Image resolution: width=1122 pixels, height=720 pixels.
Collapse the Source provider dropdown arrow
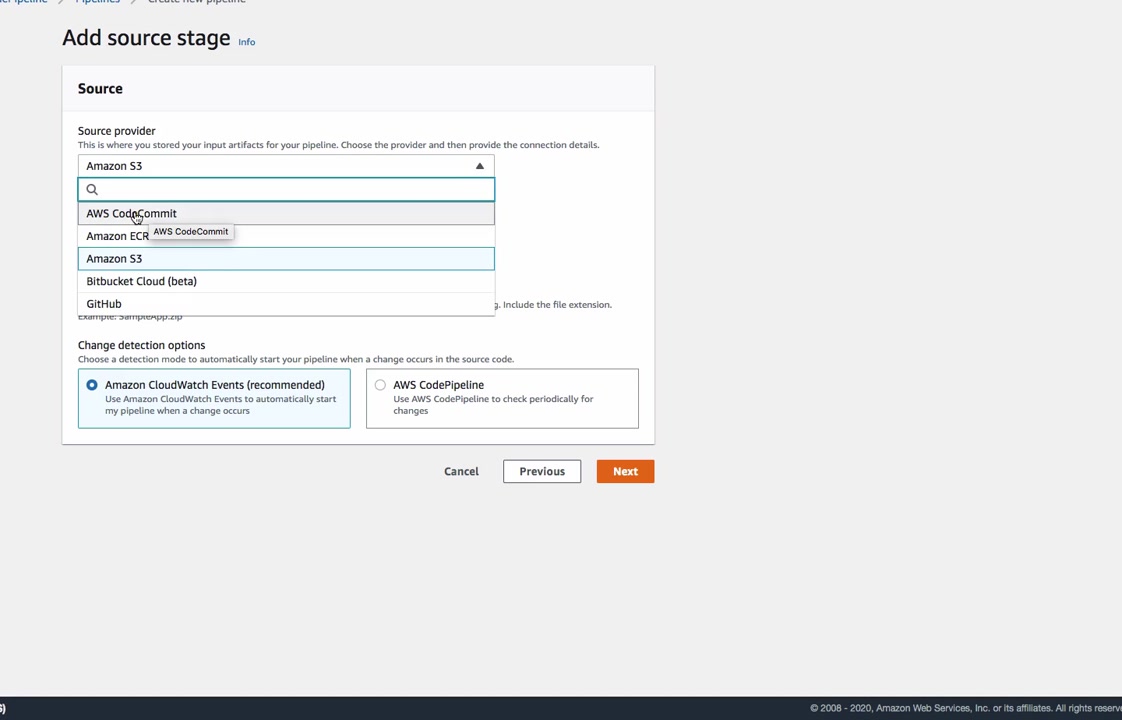(479, 166)
